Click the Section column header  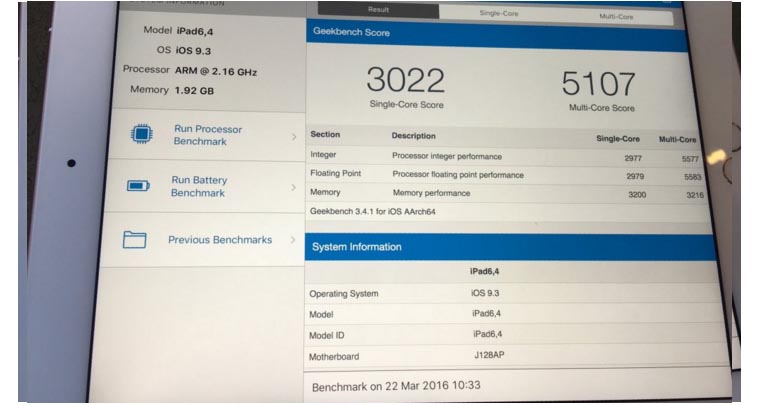[325, 135]
